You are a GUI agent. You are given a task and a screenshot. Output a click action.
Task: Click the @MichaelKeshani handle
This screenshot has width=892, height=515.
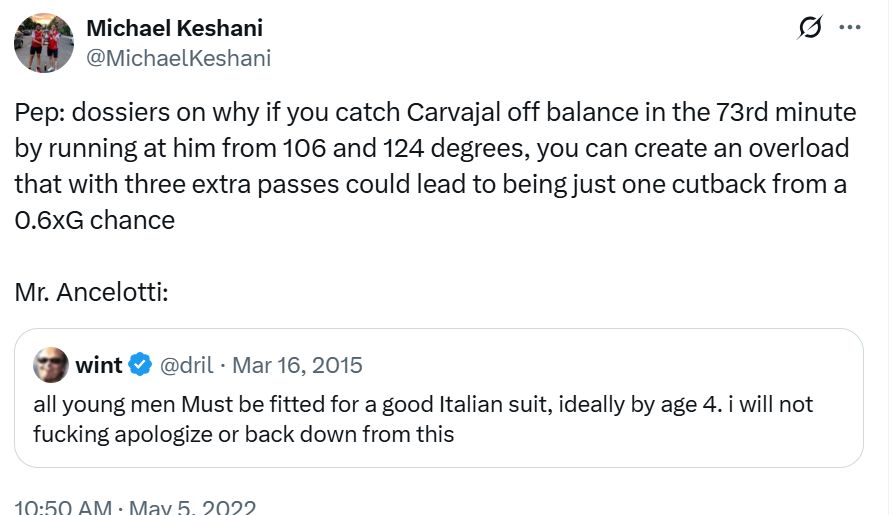178,58
